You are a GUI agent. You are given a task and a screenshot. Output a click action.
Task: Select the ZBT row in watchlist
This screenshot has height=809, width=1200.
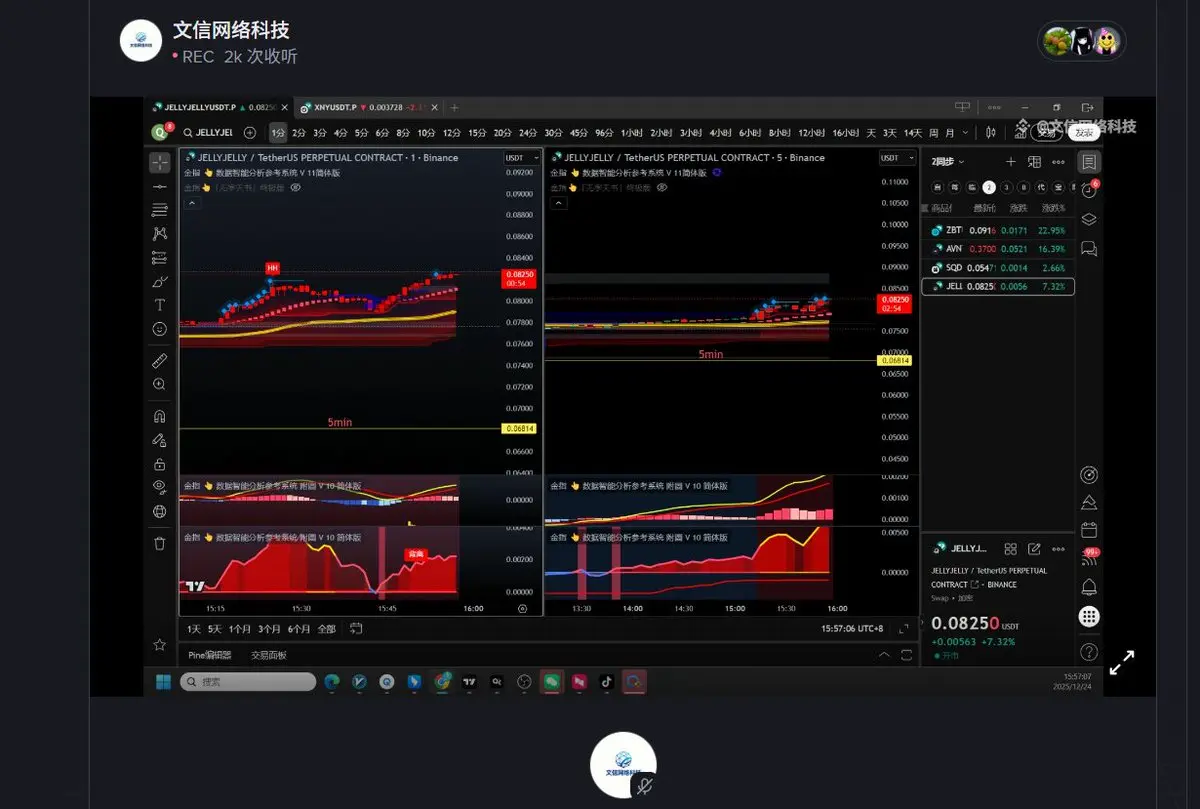[x=997, y=230]
